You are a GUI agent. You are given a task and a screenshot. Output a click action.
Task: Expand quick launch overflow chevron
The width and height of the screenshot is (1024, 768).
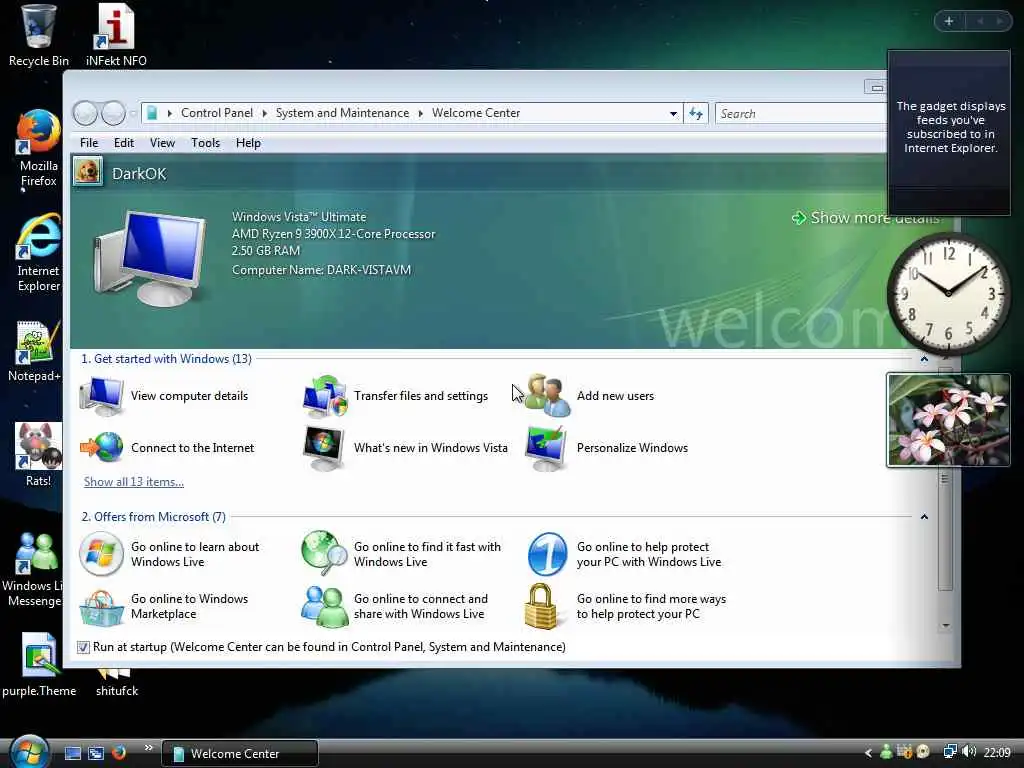coord(148,748)
